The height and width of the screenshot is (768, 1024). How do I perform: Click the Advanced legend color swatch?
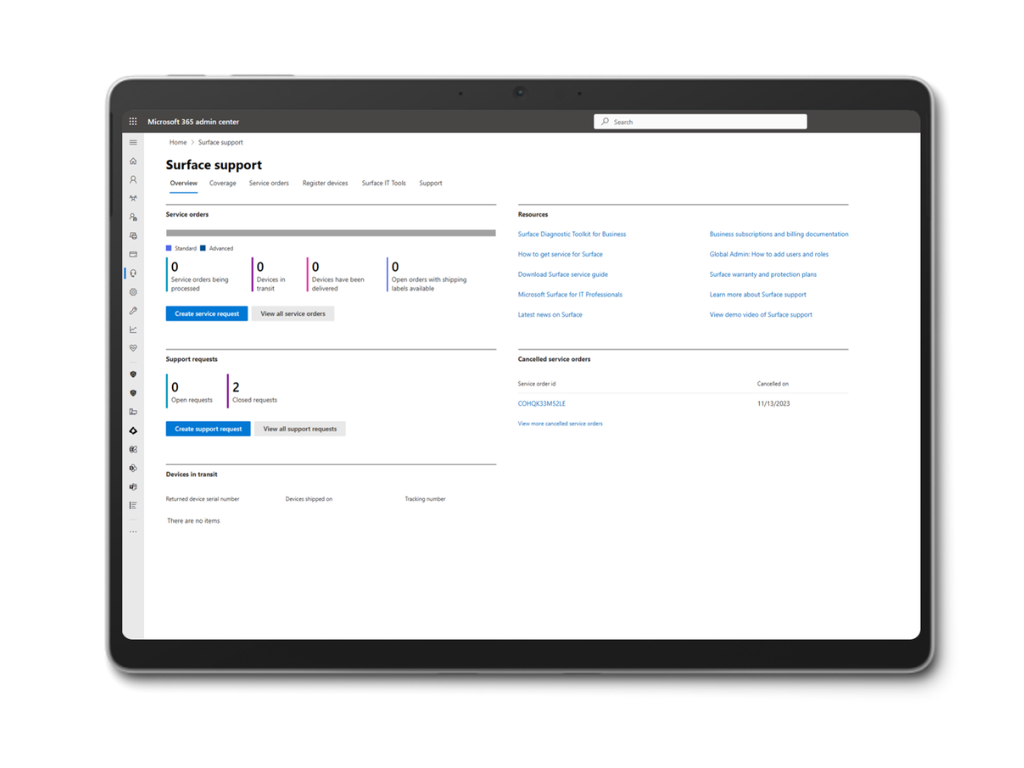[x=203, y=248]
